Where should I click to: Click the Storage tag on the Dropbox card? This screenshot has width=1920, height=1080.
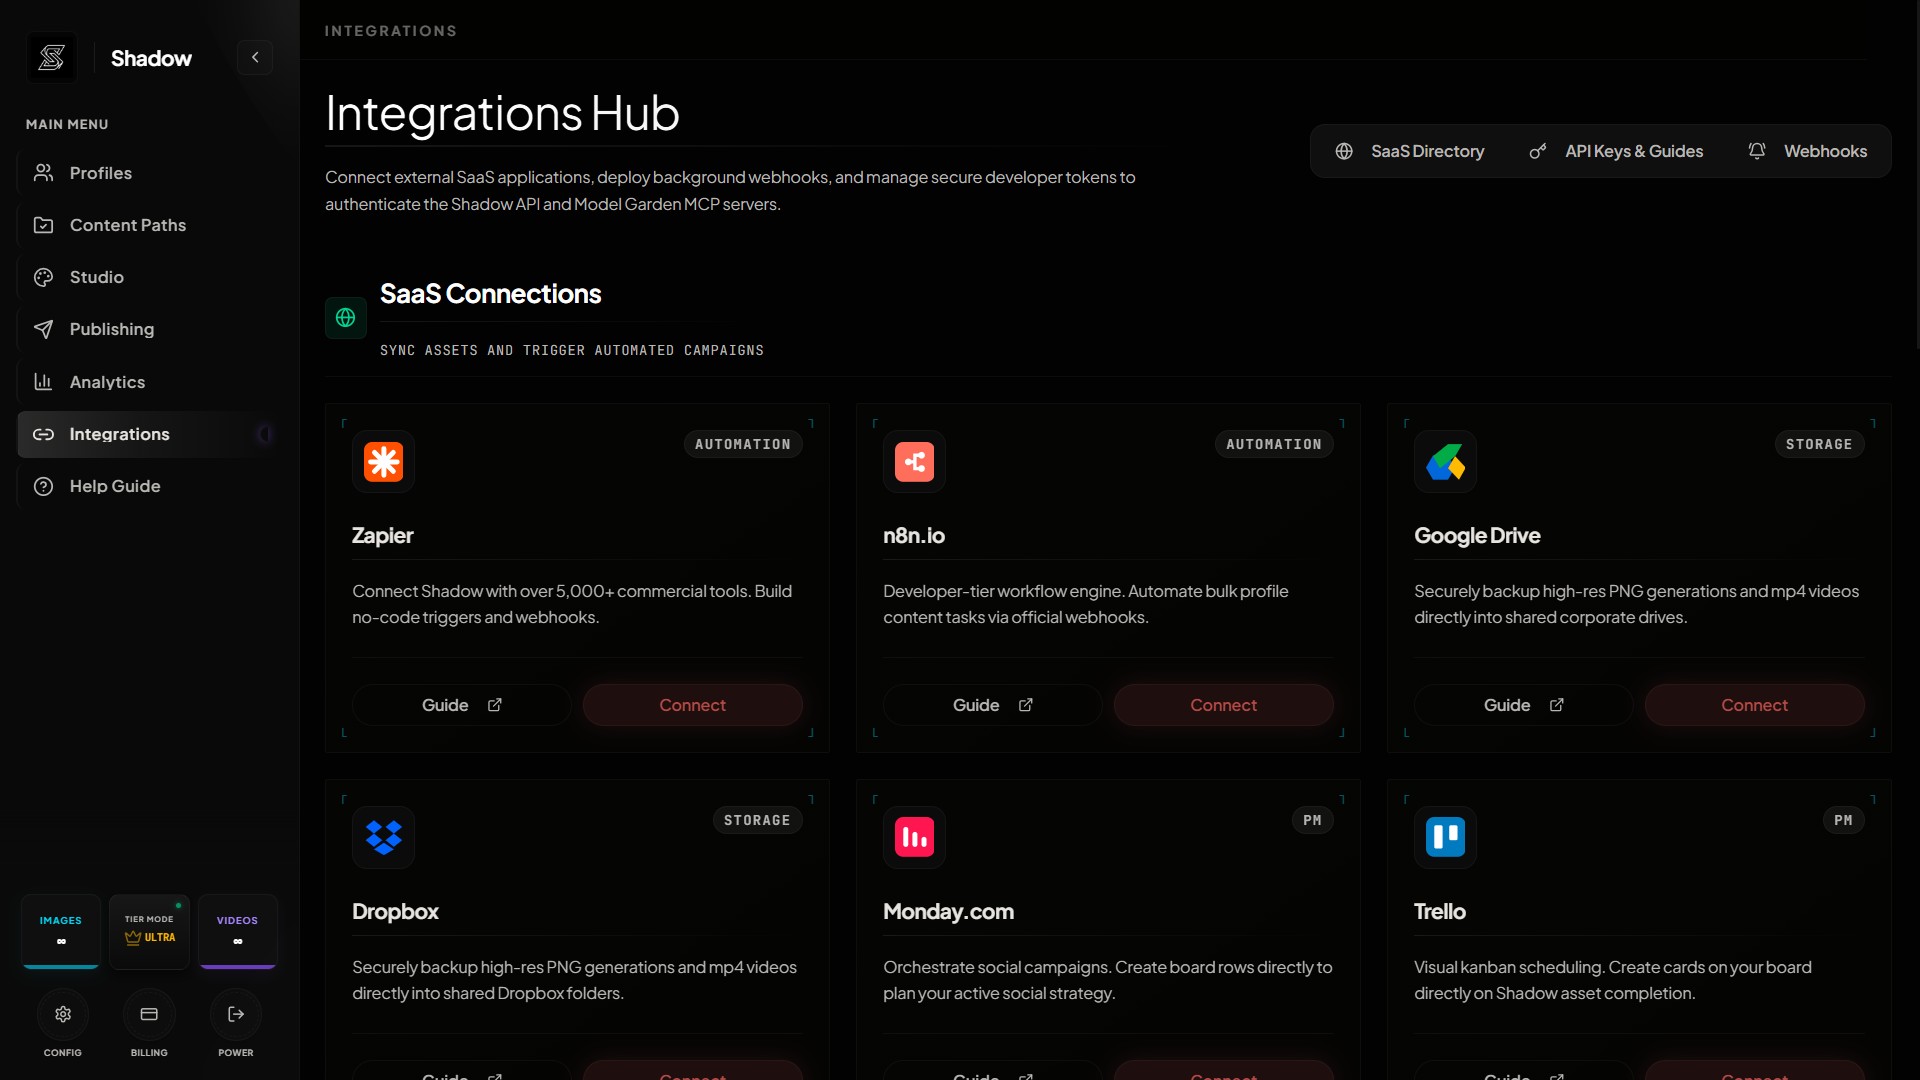click(x=757, y=821)
